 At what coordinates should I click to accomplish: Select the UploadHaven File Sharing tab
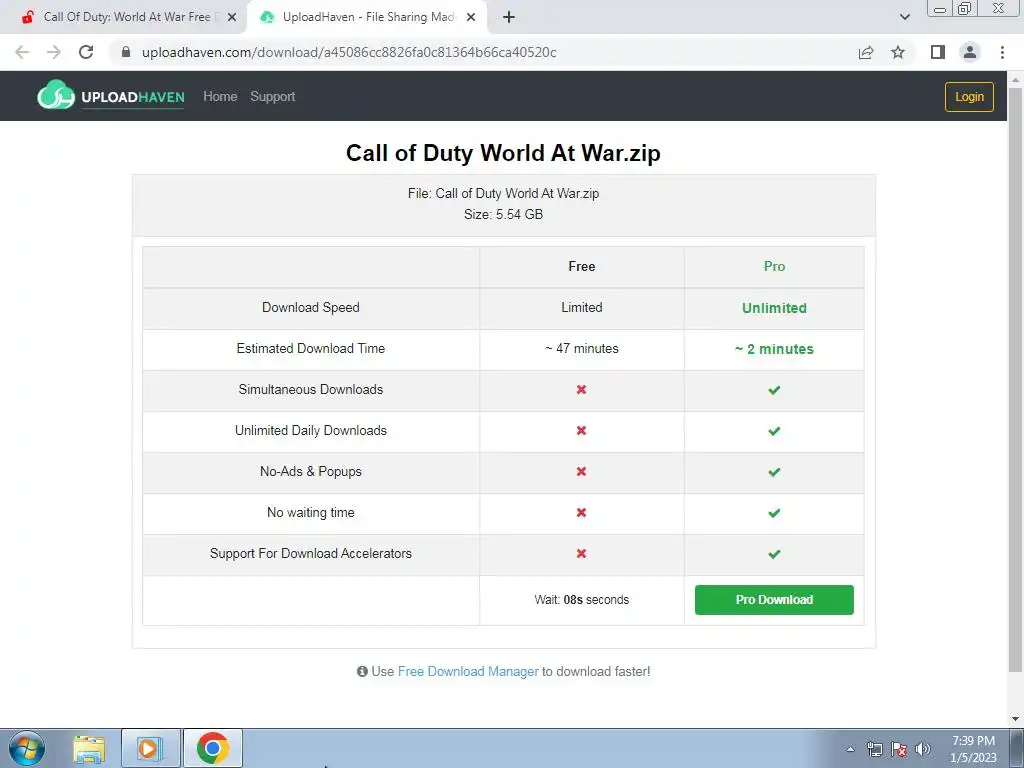coord(366,17)
